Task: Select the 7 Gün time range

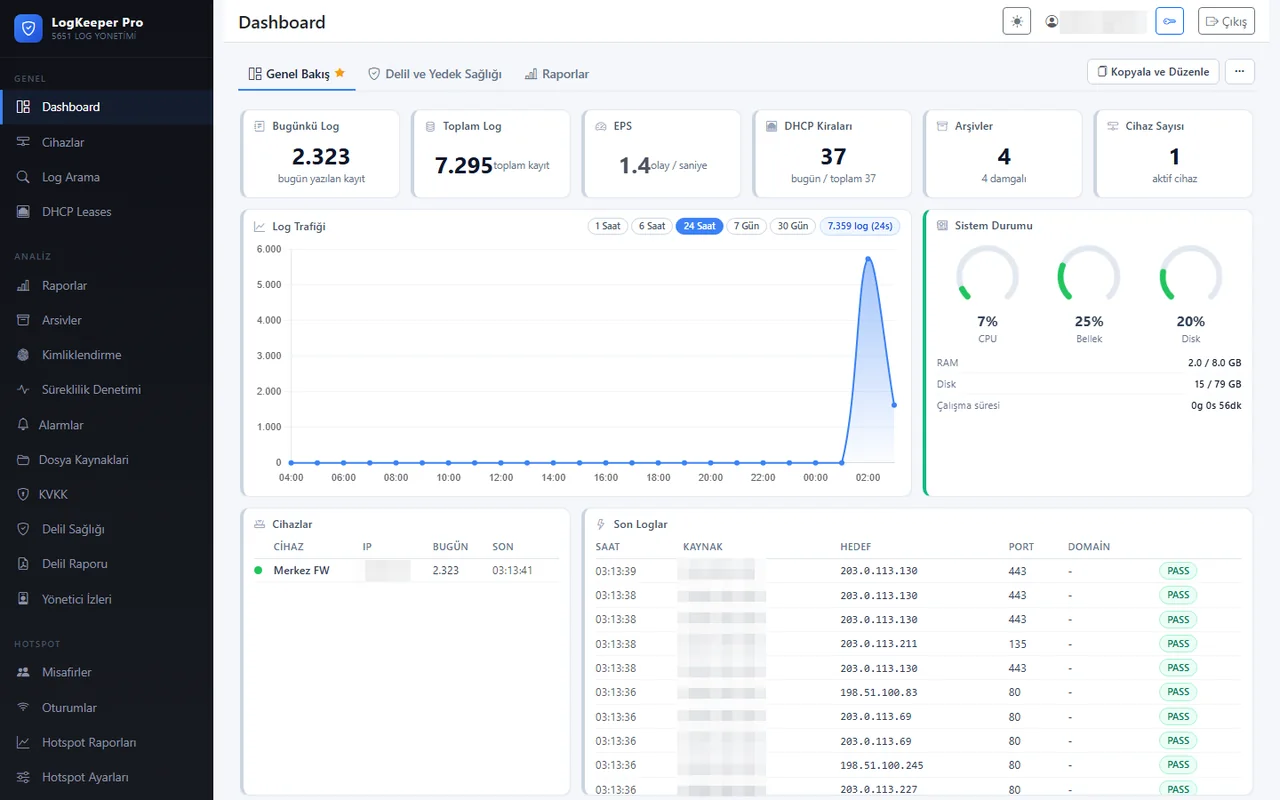Action: [x=746, y=226]
